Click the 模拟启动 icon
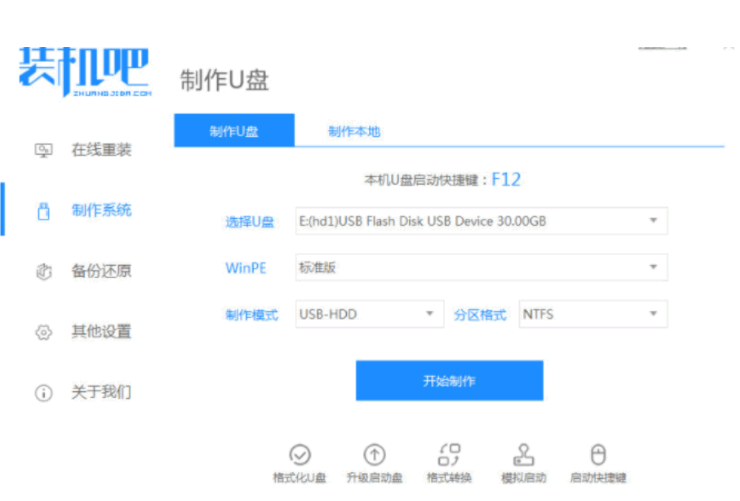Screen dimensions: 740x501 (x=523, y=455)
